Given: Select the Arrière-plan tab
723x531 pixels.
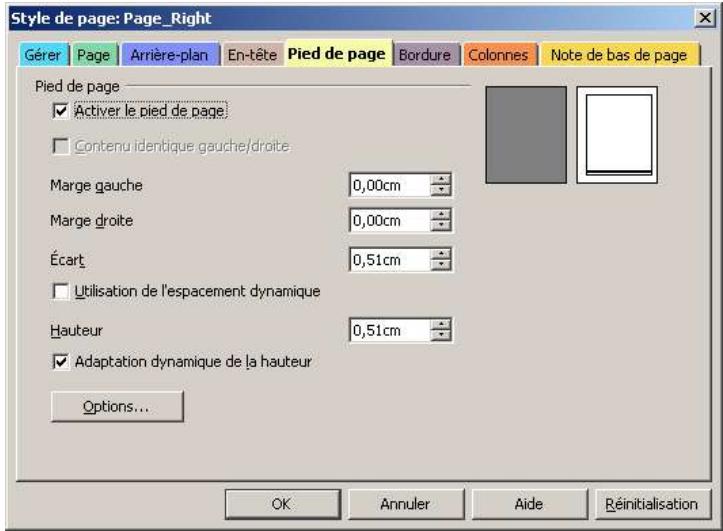Looking at the screenshot, I should point(170,55).
